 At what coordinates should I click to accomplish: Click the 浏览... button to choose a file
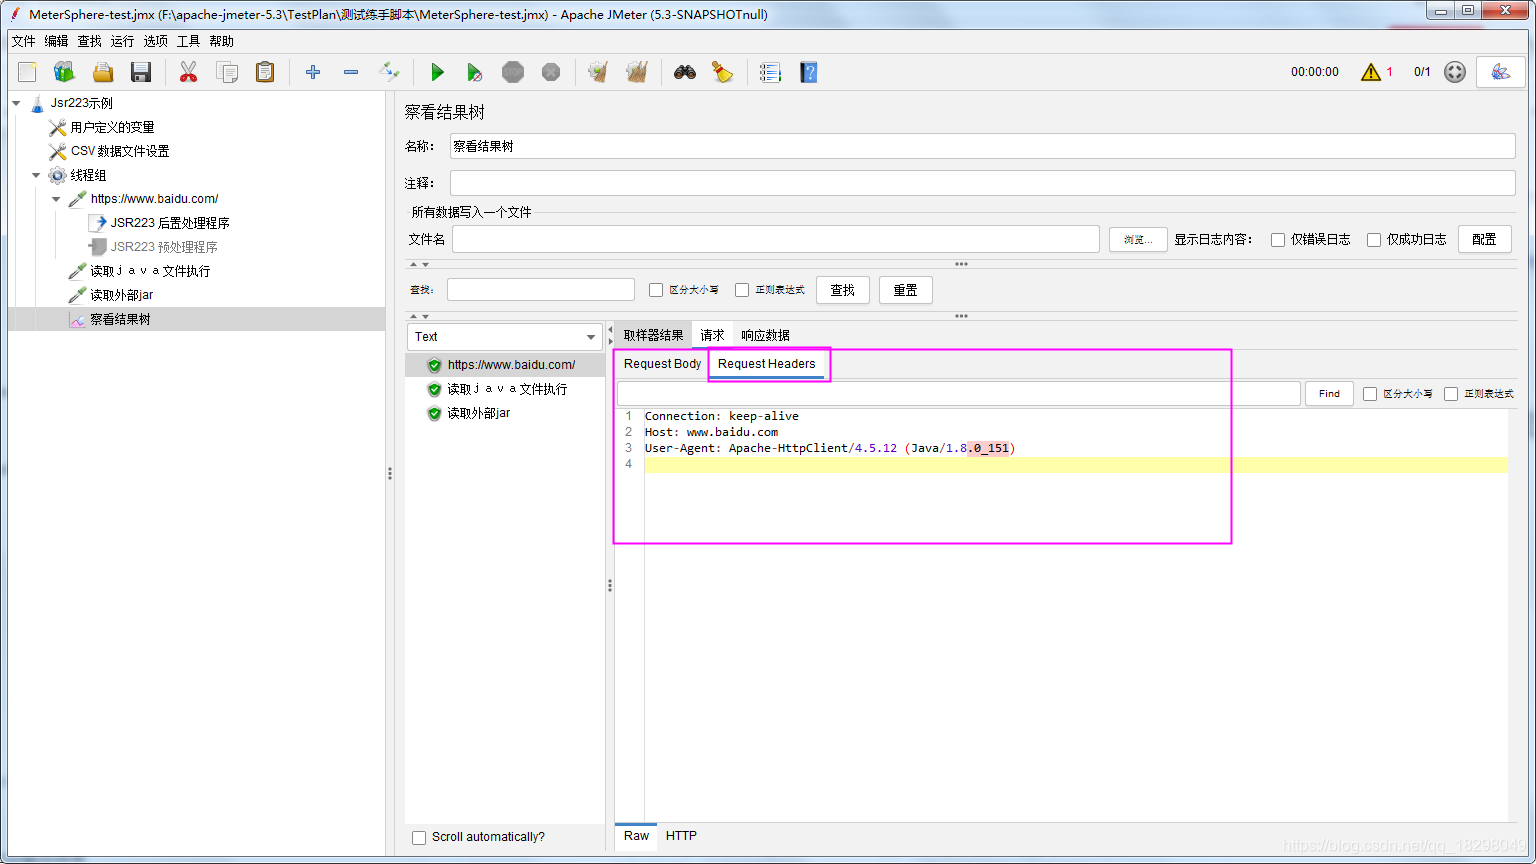[1137, 238]
